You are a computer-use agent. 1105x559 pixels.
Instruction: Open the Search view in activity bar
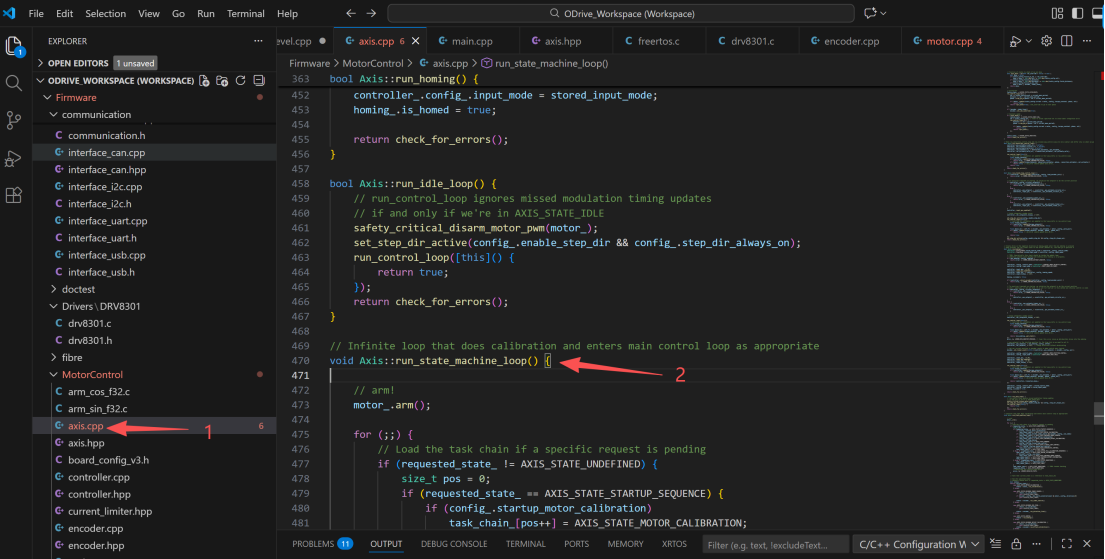[13, 83]
